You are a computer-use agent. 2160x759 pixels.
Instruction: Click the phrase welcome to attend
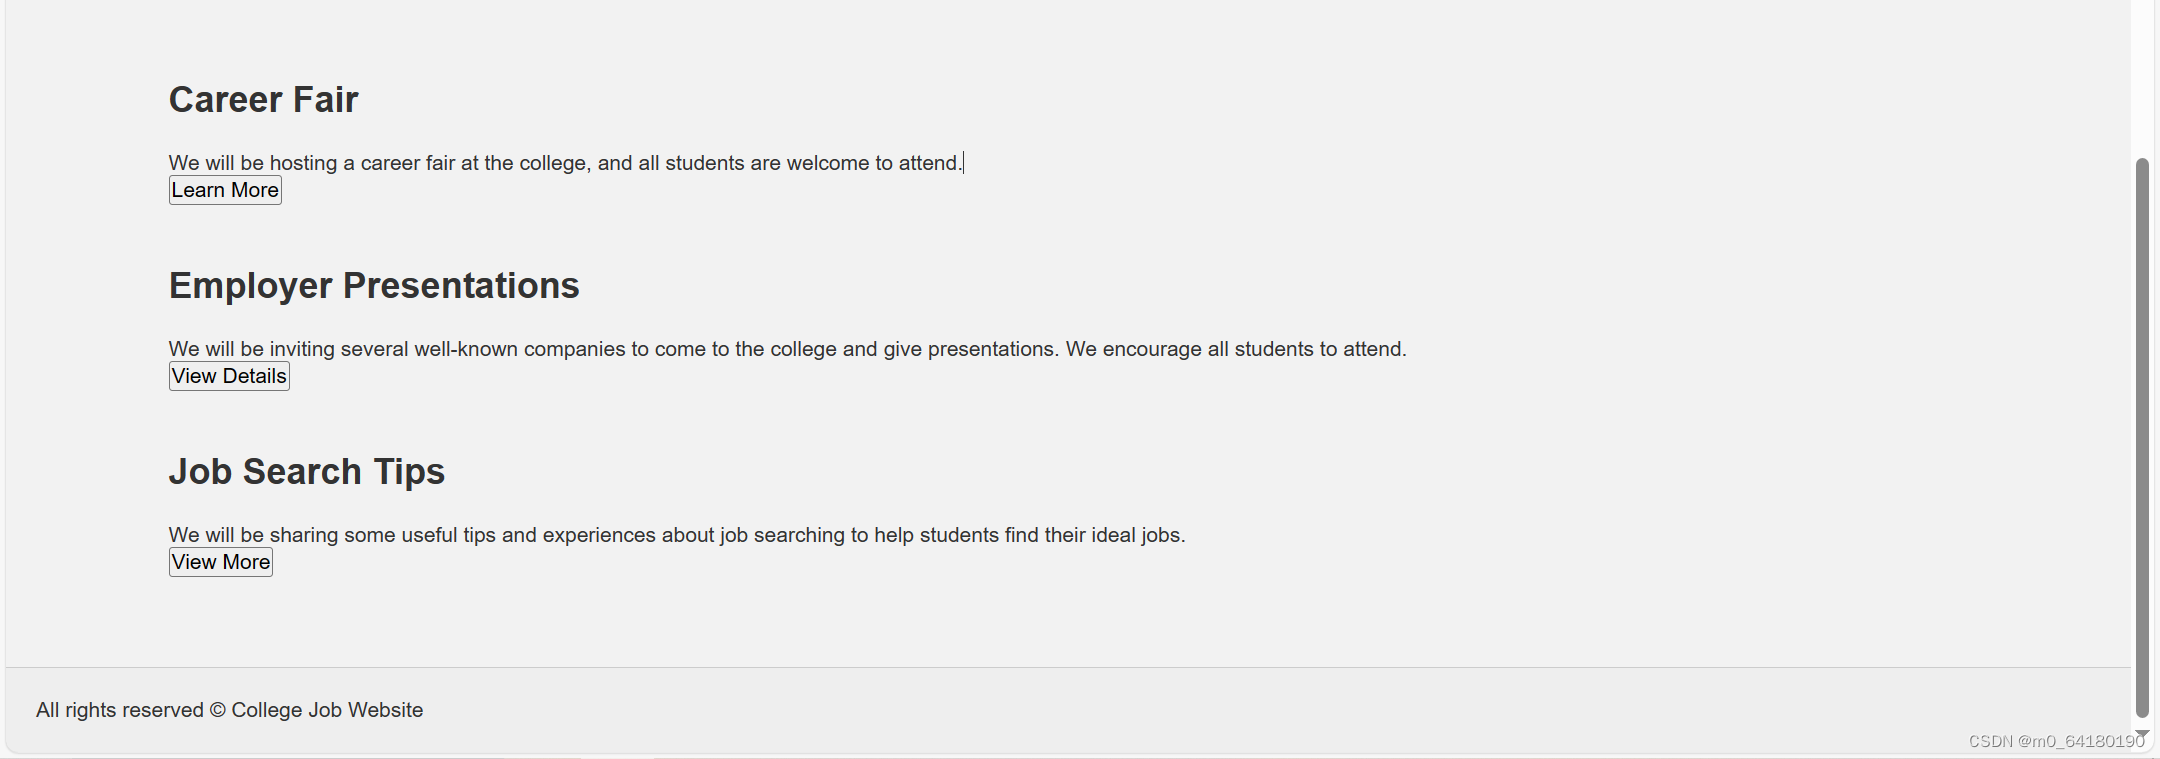tap(874, 163)
